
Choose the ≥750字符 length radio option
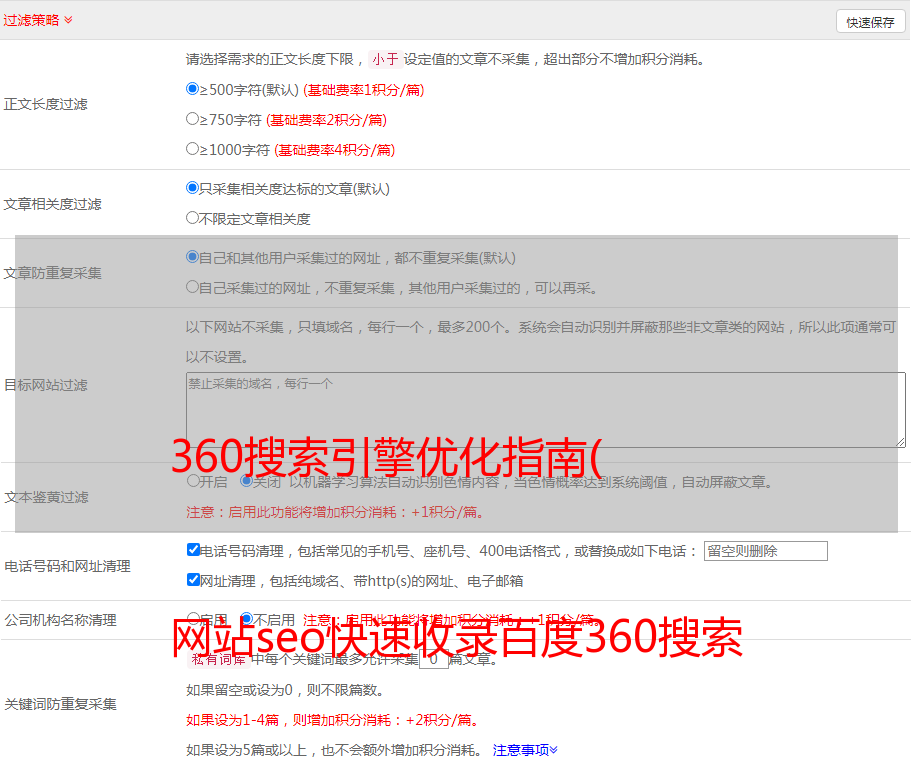click(x=193, y=119)
